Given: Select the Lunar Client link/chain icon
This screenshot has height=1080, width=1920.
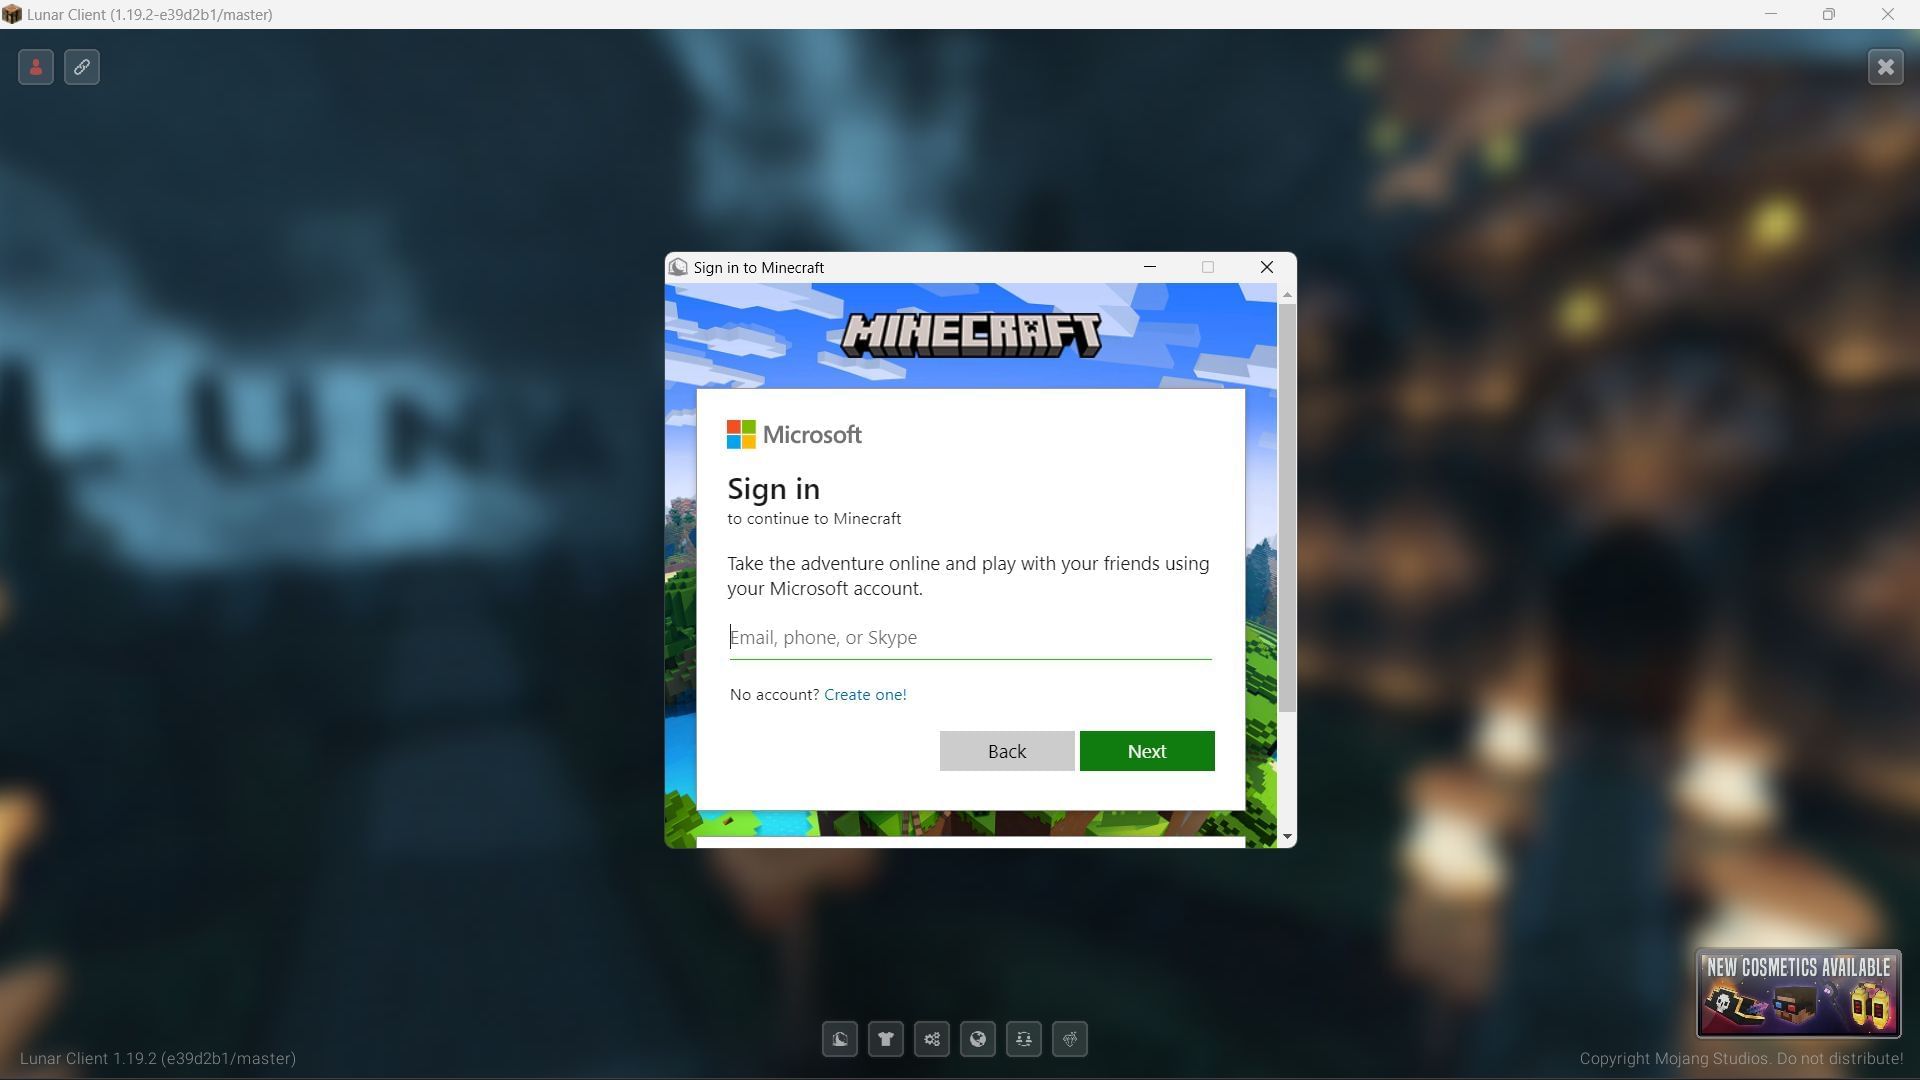Looking at the screenshot, I should tap(82, 67).
